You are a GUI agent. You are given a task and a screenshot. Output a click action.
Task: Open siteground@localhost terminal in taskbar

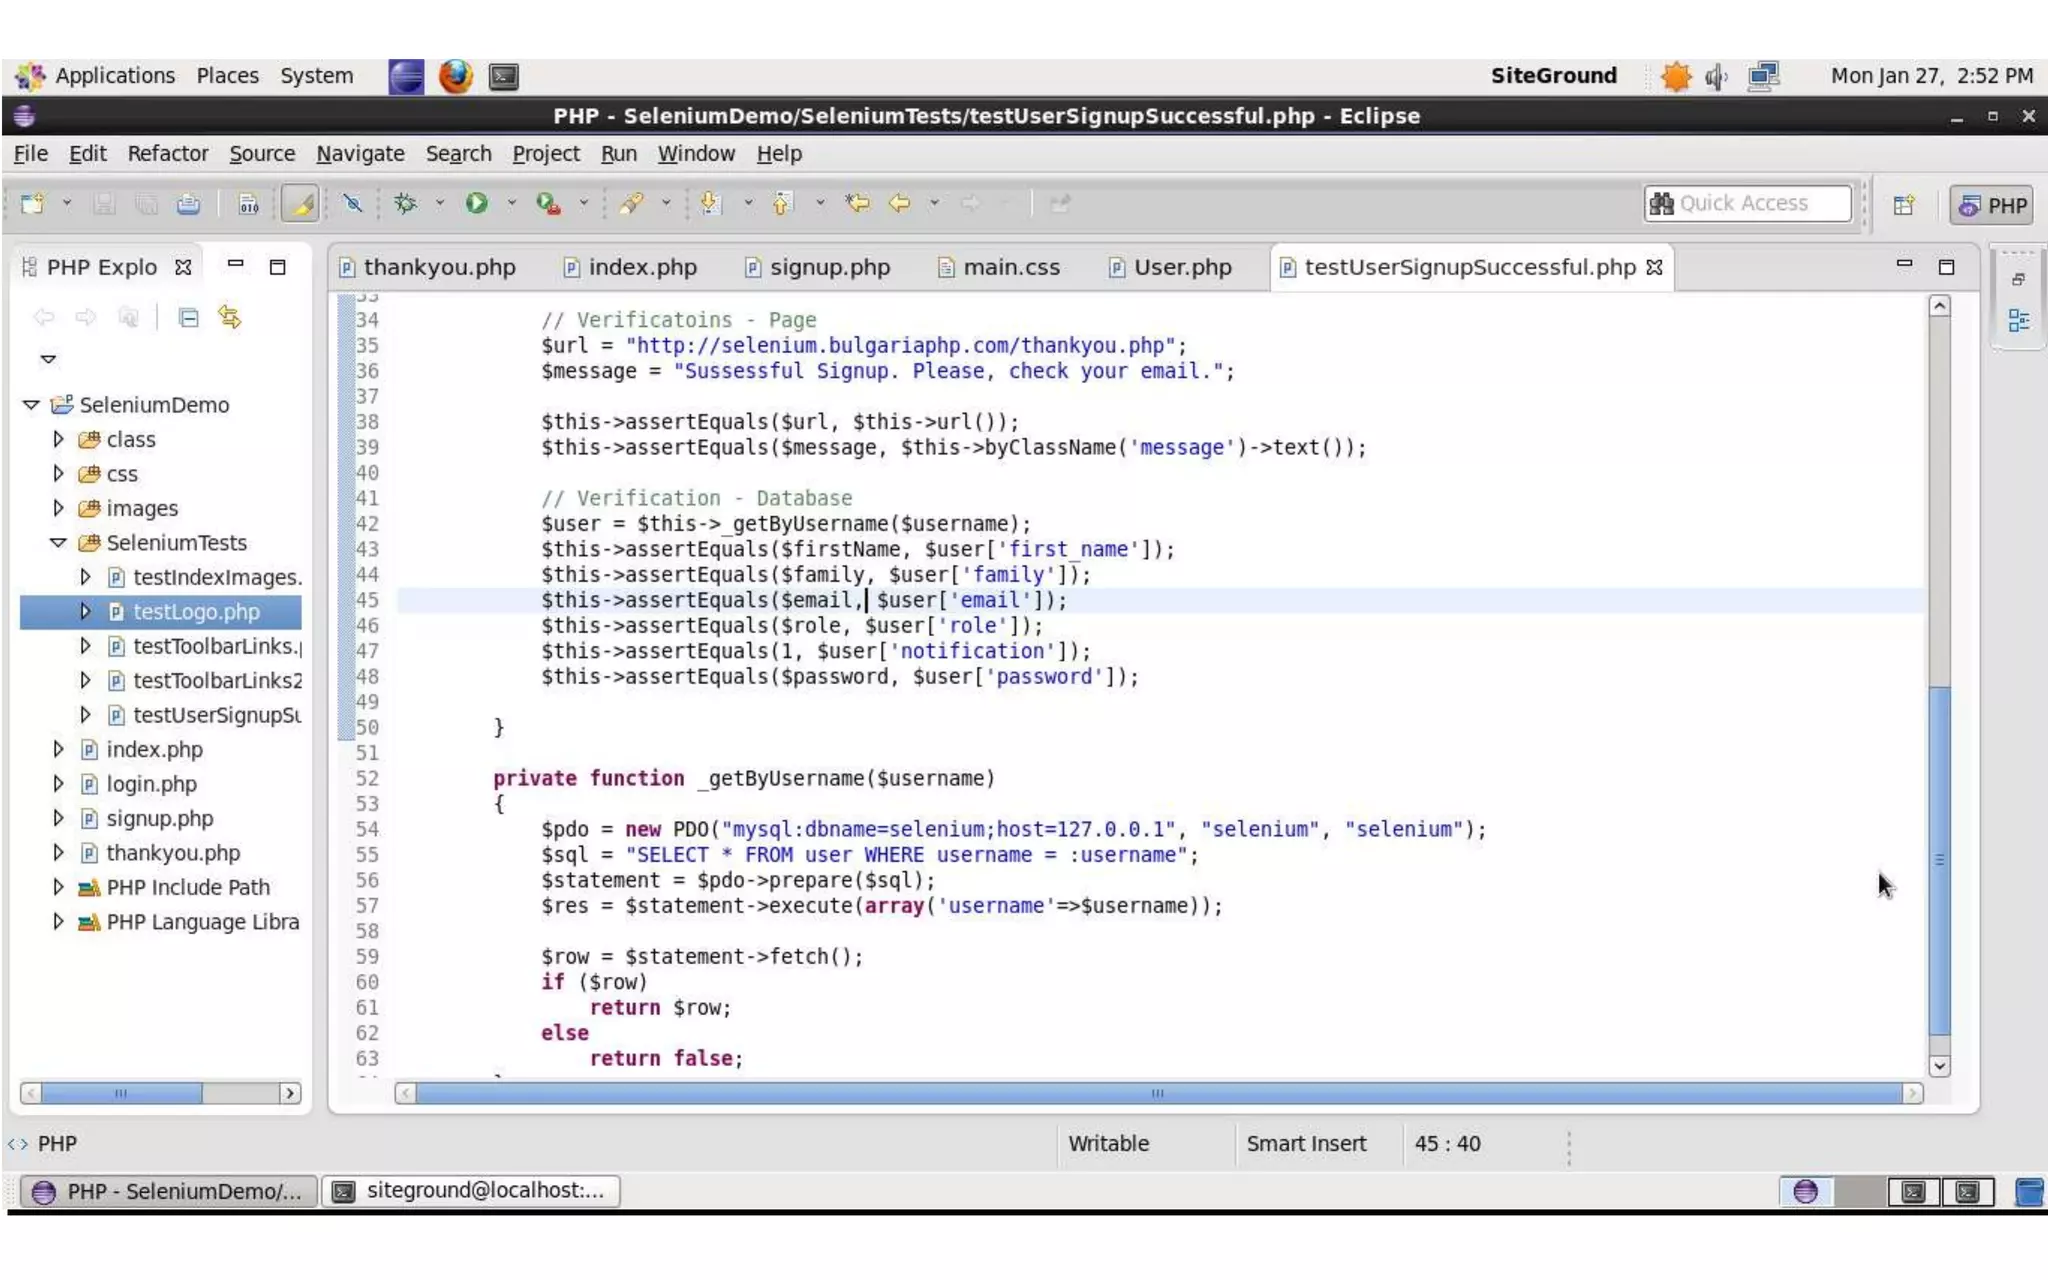pyautogui.click(x=470, y=1190)
